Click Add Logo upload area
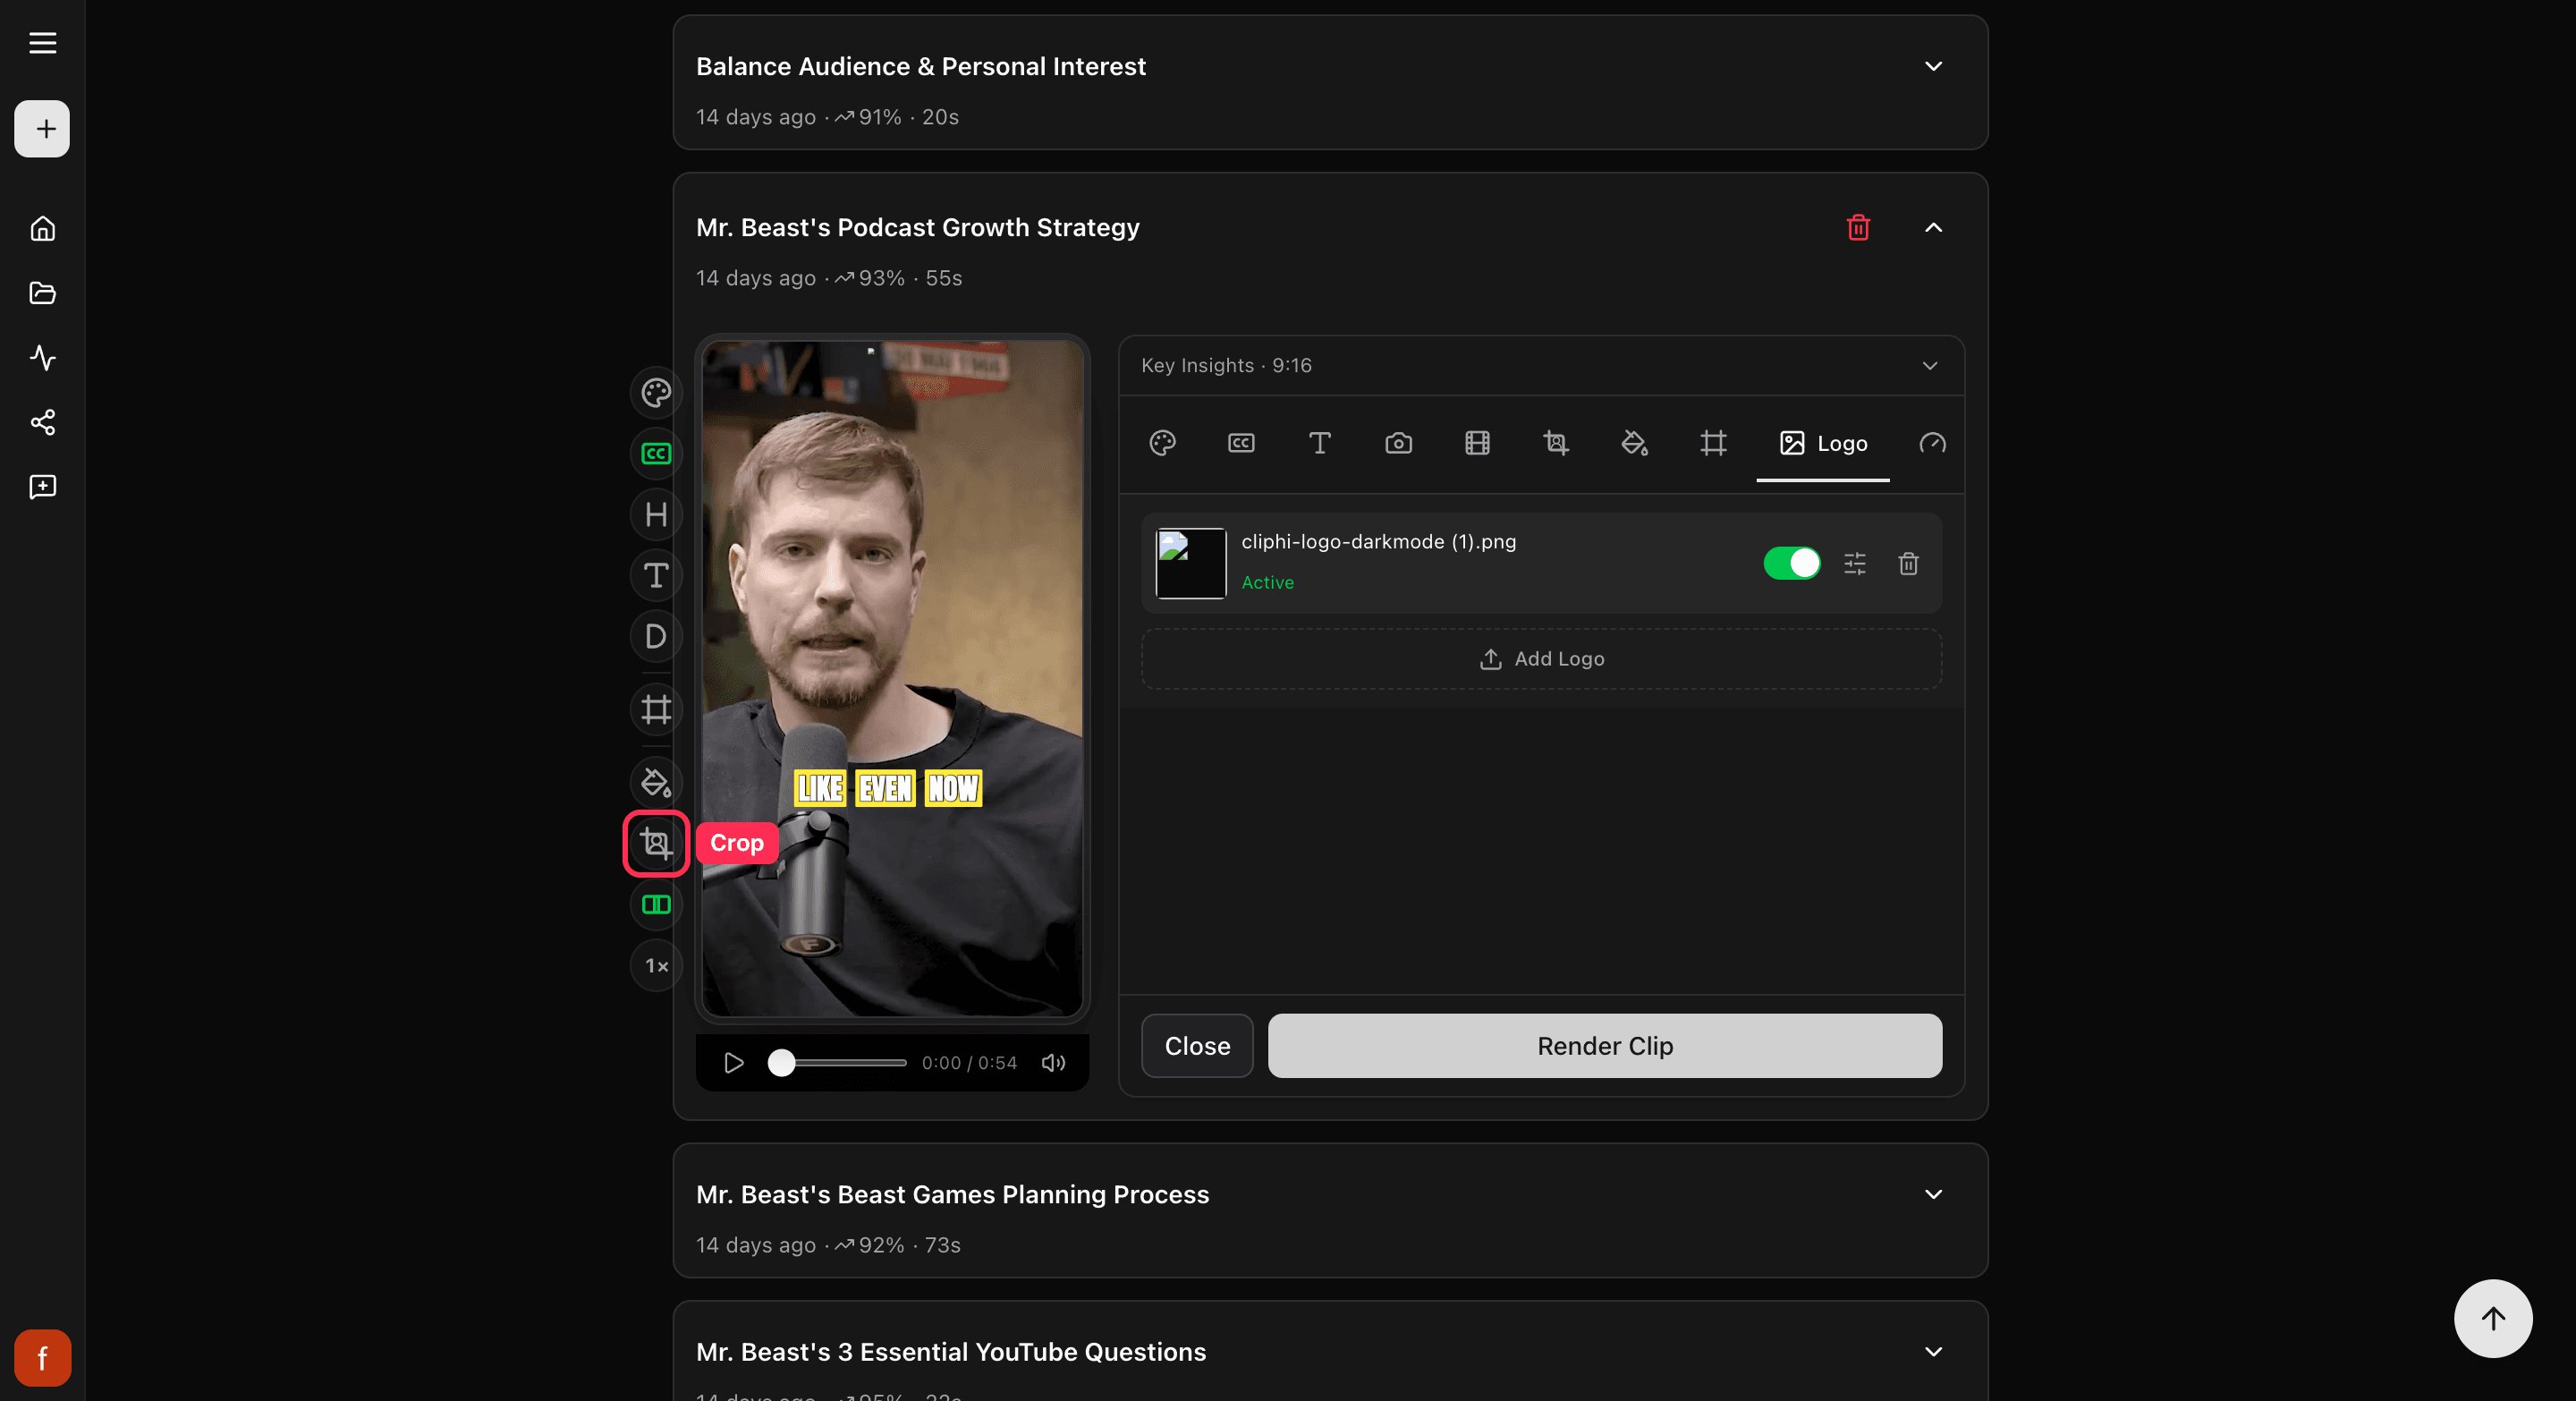 point(1541,658)
